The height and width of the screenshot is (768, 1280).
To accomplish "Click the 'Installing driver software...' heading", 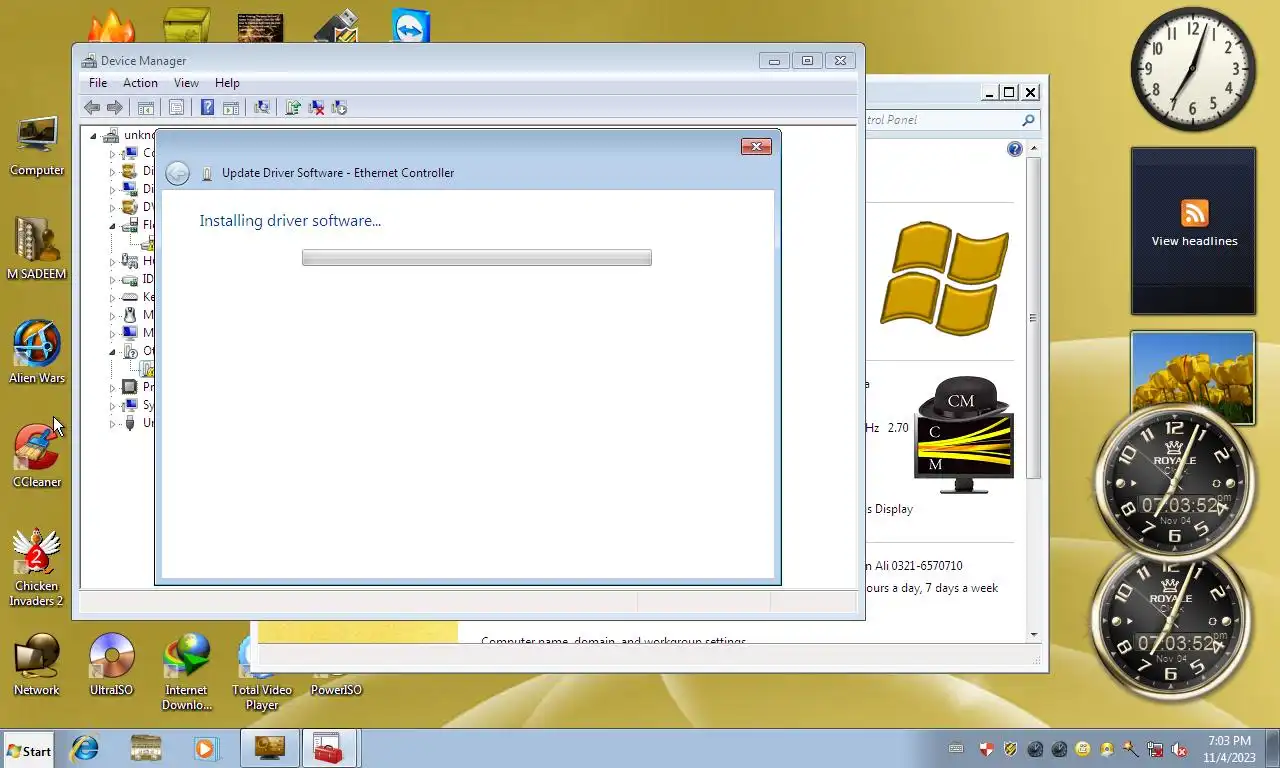I will [290, 221].
